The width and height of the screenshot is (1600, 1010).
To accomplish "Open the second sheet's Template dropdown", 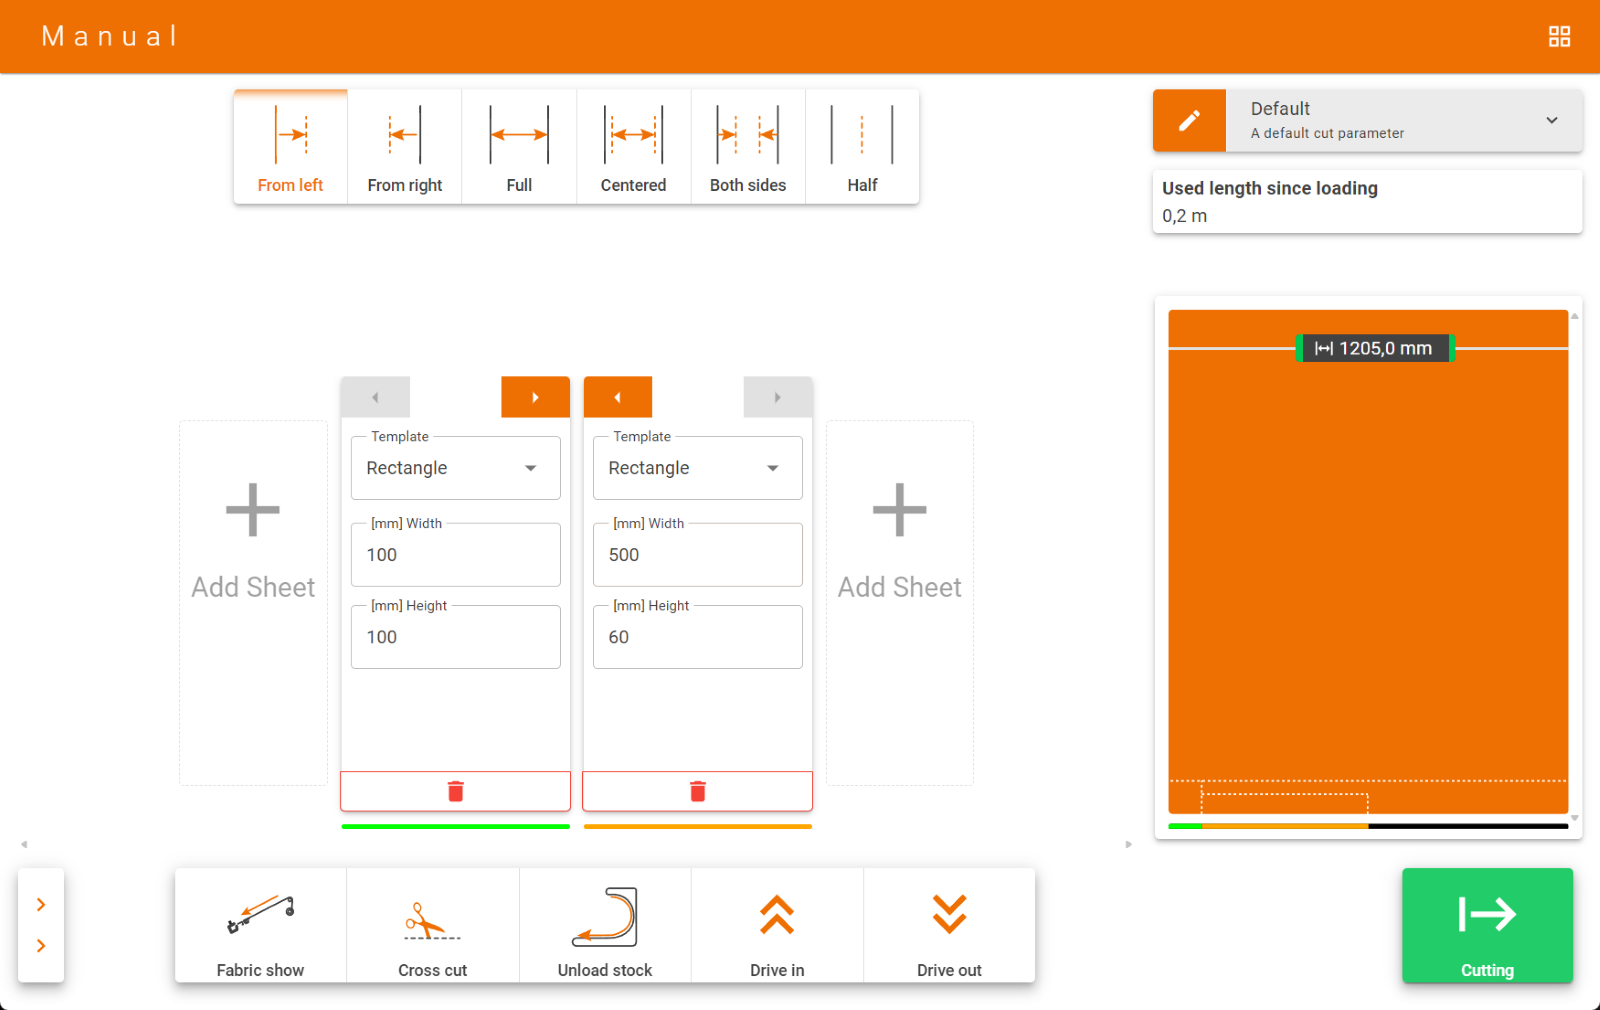I will [697, 468].
